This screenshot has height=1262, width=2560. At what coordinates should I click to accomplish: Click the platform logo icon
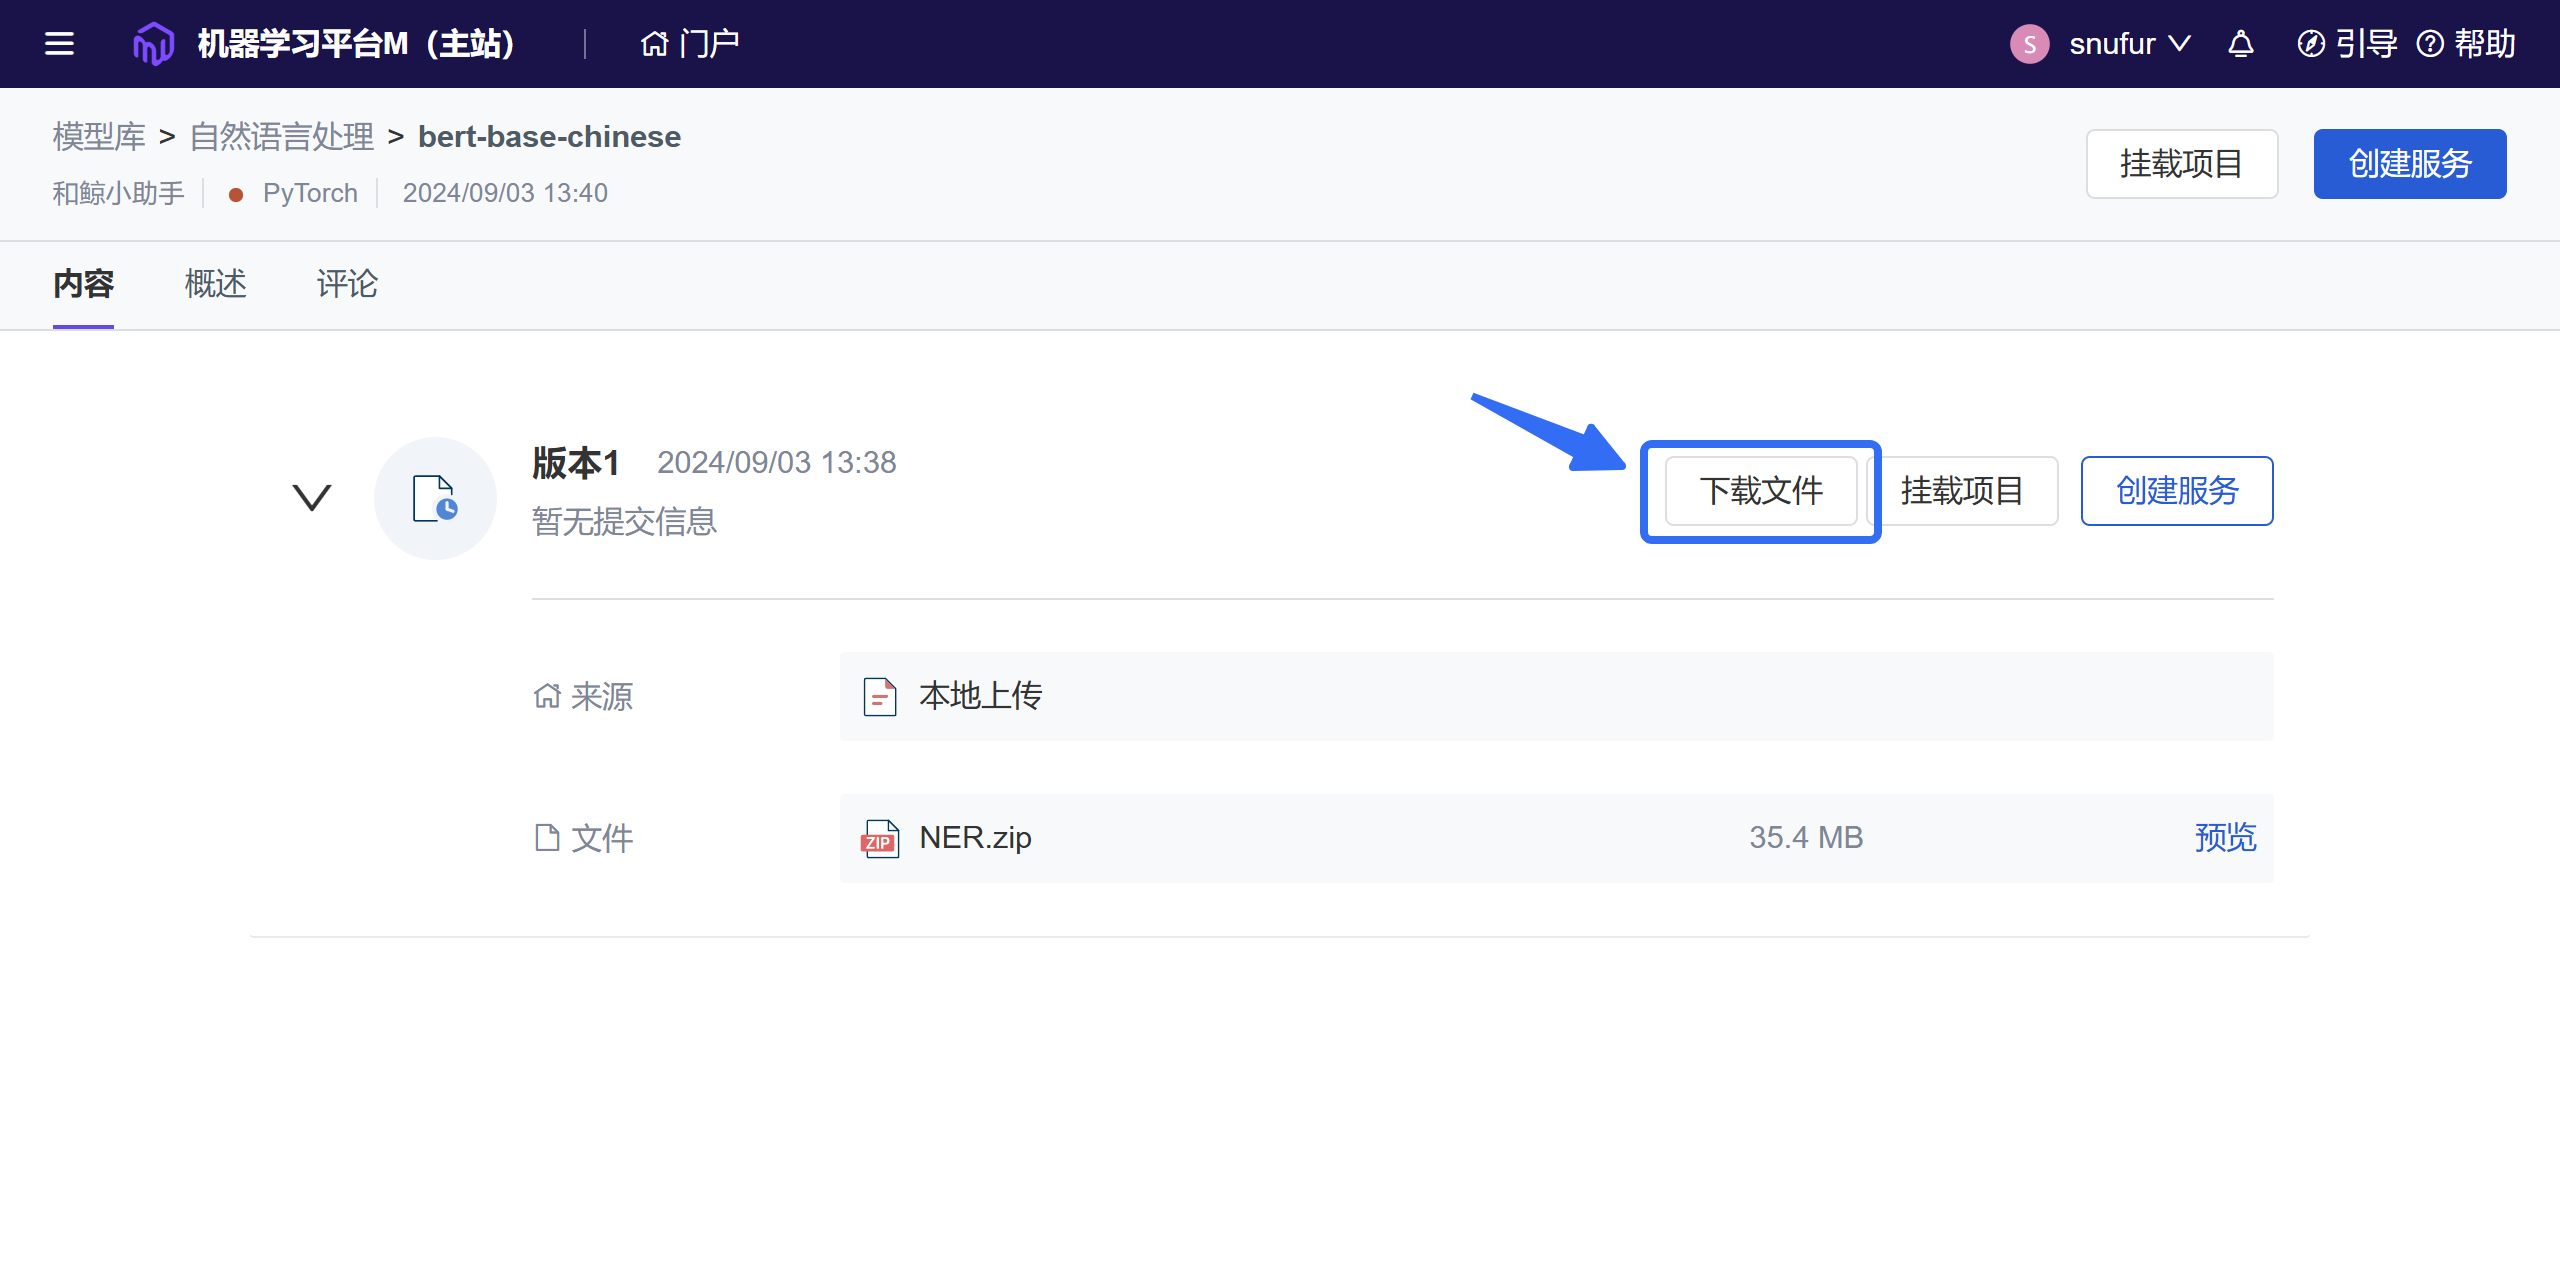point(153,44)
